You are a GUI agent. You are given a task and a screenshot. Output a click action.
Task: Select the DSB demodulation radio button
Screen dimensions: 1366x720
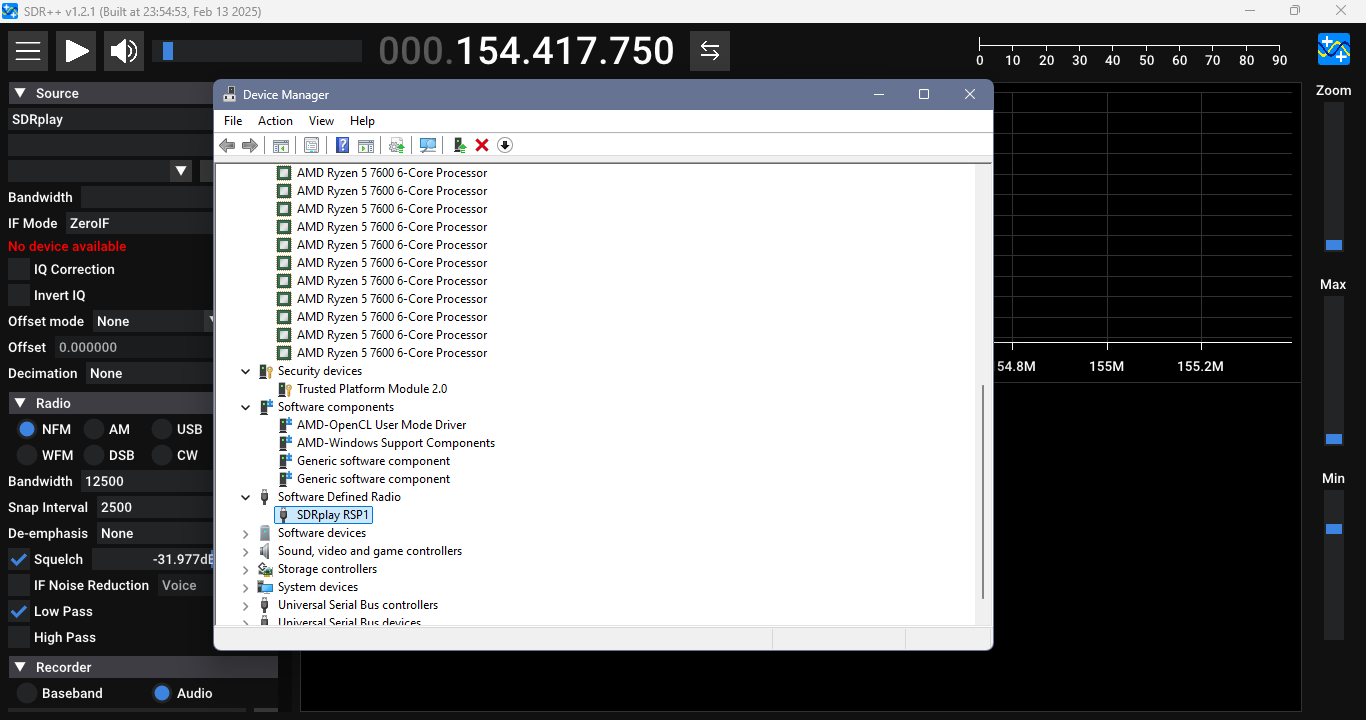pos(93,455)
